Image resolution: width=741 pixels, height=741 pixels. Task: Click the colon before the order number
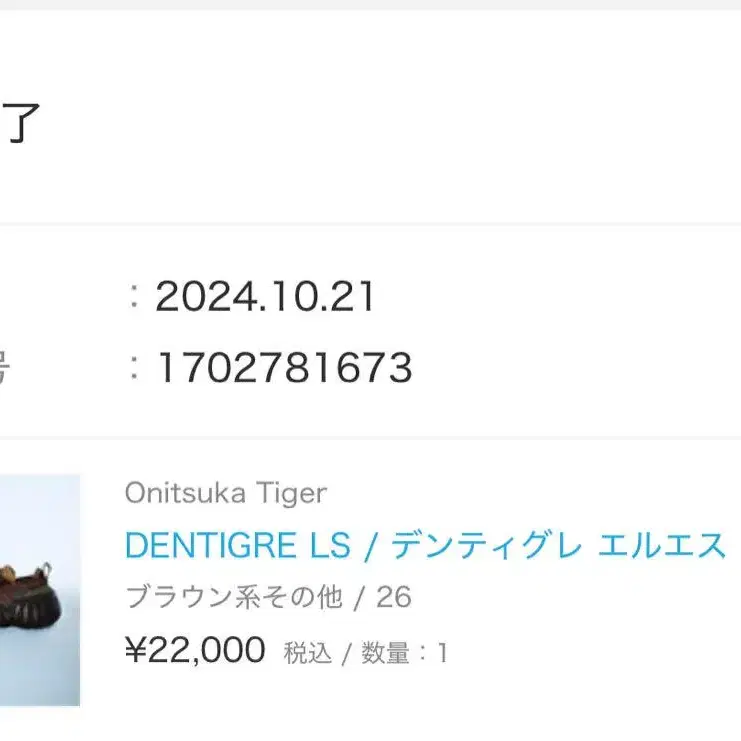pyautogui.click(x=134, y=369)
